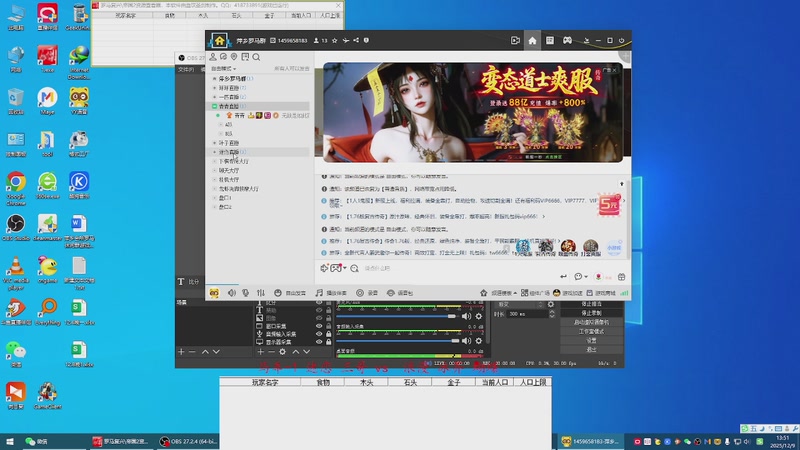This screenshot has height=450, width=800.
Task: Open the audio mixer sliders icon in YY
Action: click(x=261, y=293)
